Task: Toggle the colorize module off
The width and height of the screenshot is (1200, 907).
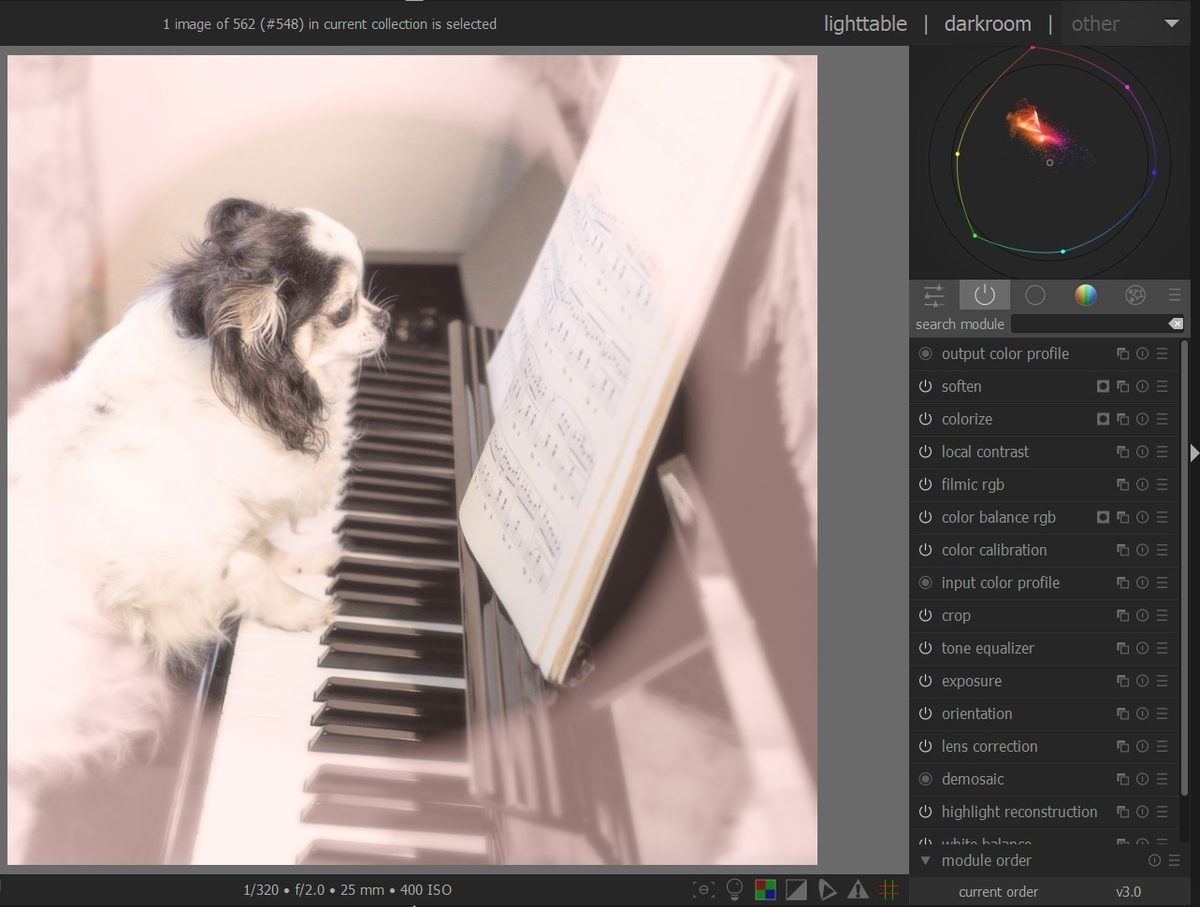Action: coord(925,419)
